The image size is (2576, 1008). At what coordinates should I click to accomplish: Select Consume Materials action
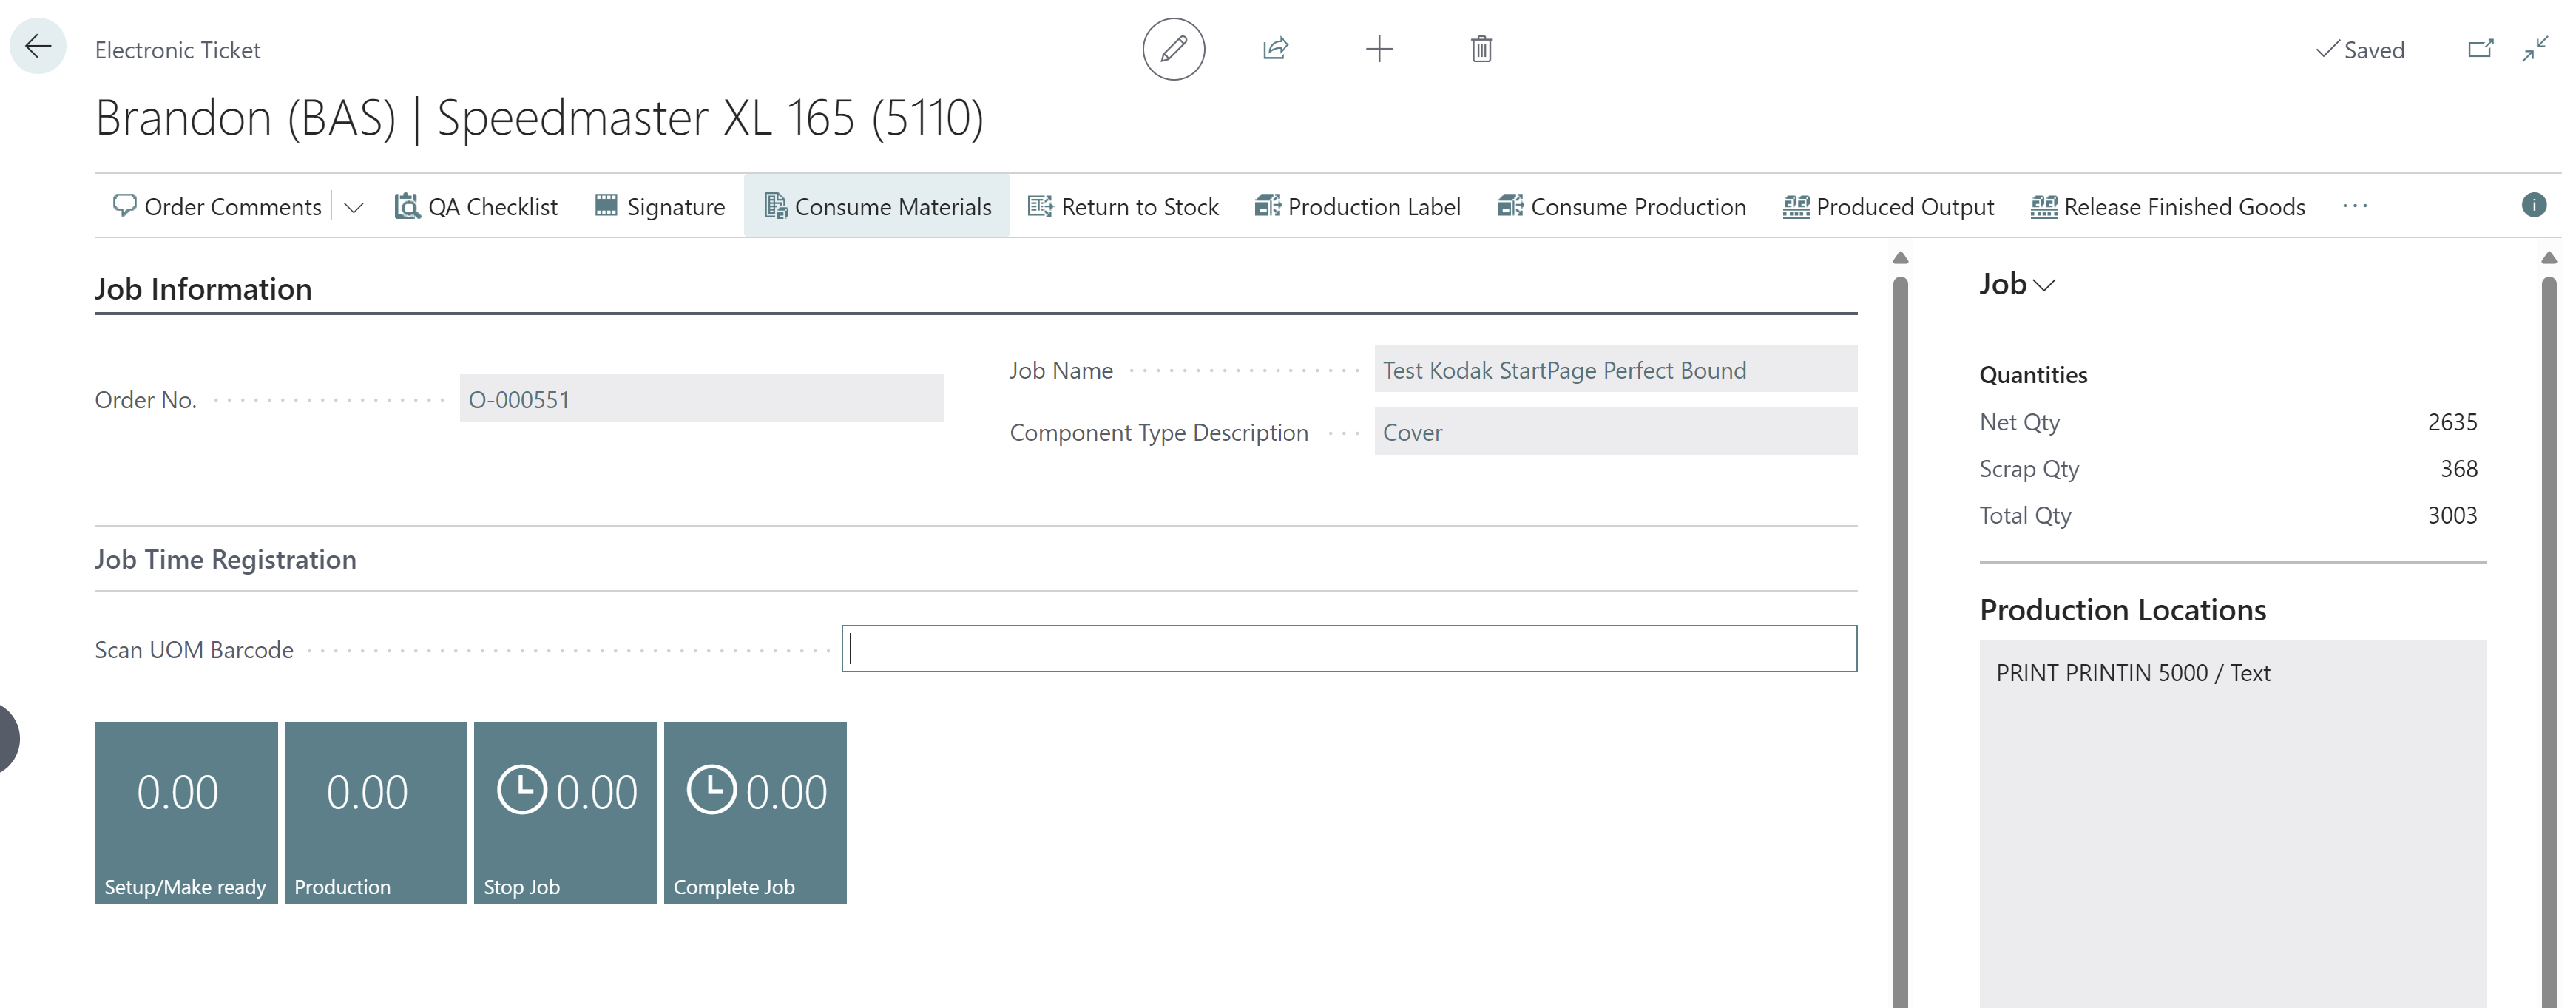(x=877, y=207)
